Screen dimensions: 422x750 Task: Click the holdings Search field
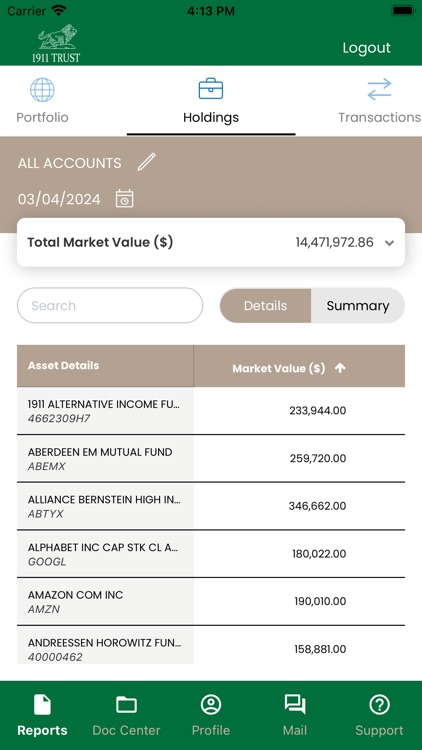coord(110,306)
